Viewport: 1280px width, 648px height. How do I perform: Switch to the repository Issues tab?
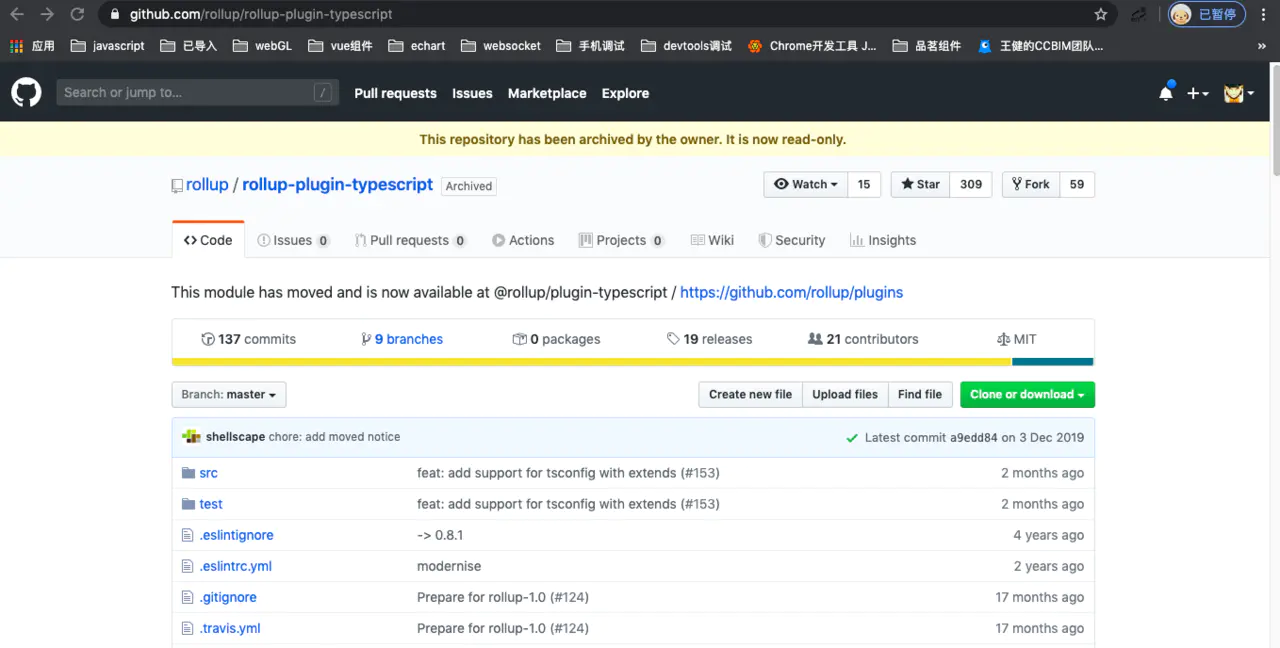point(293,240)
